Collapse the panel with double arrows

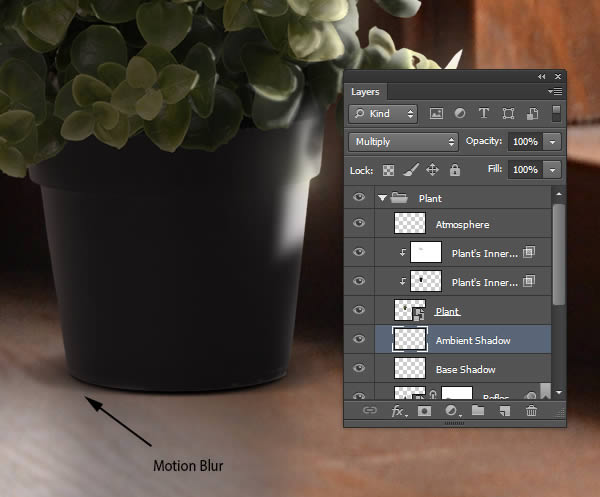point(541,77)
